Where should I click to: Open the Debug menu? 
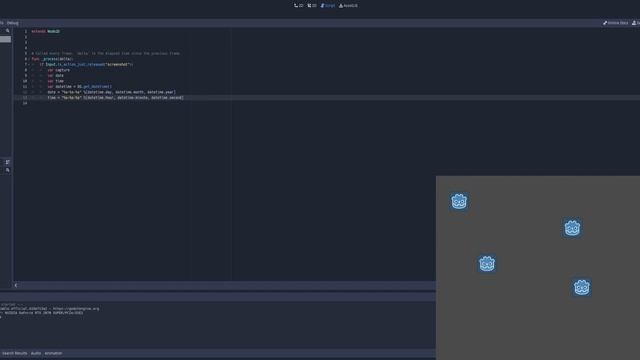13,23
